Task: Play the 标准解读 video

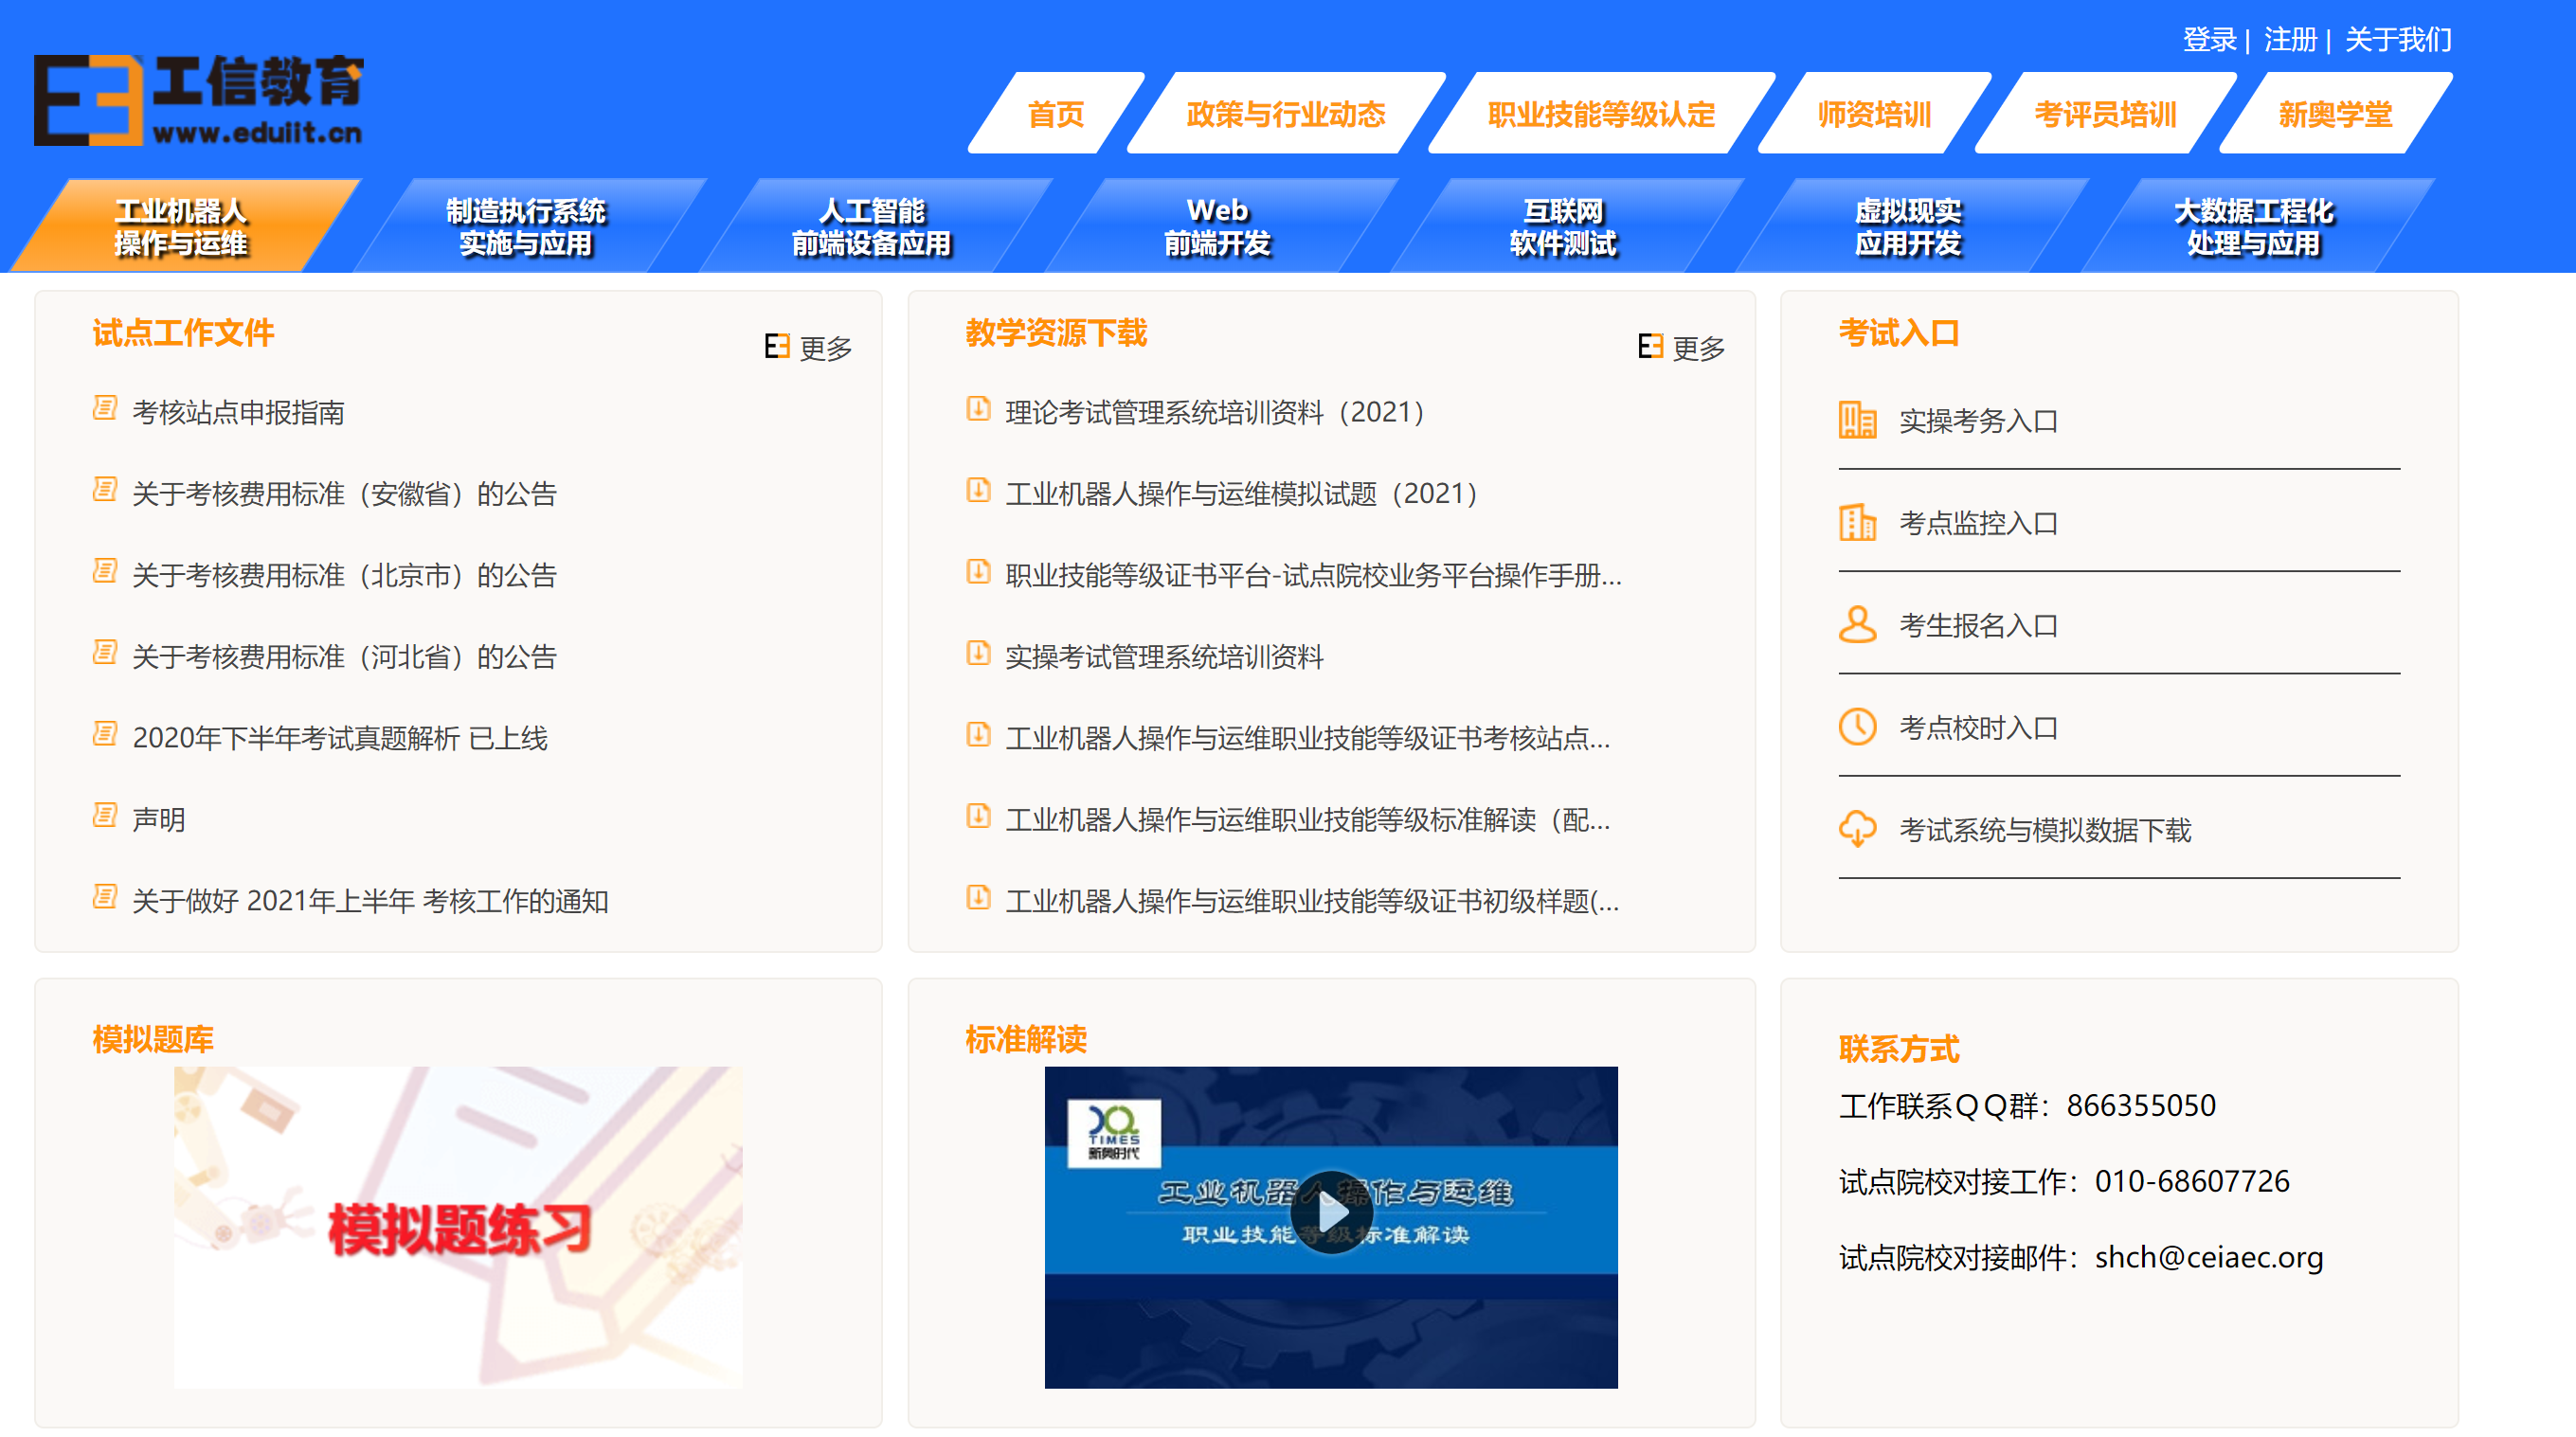Action: click(x=1331, y=1212)
